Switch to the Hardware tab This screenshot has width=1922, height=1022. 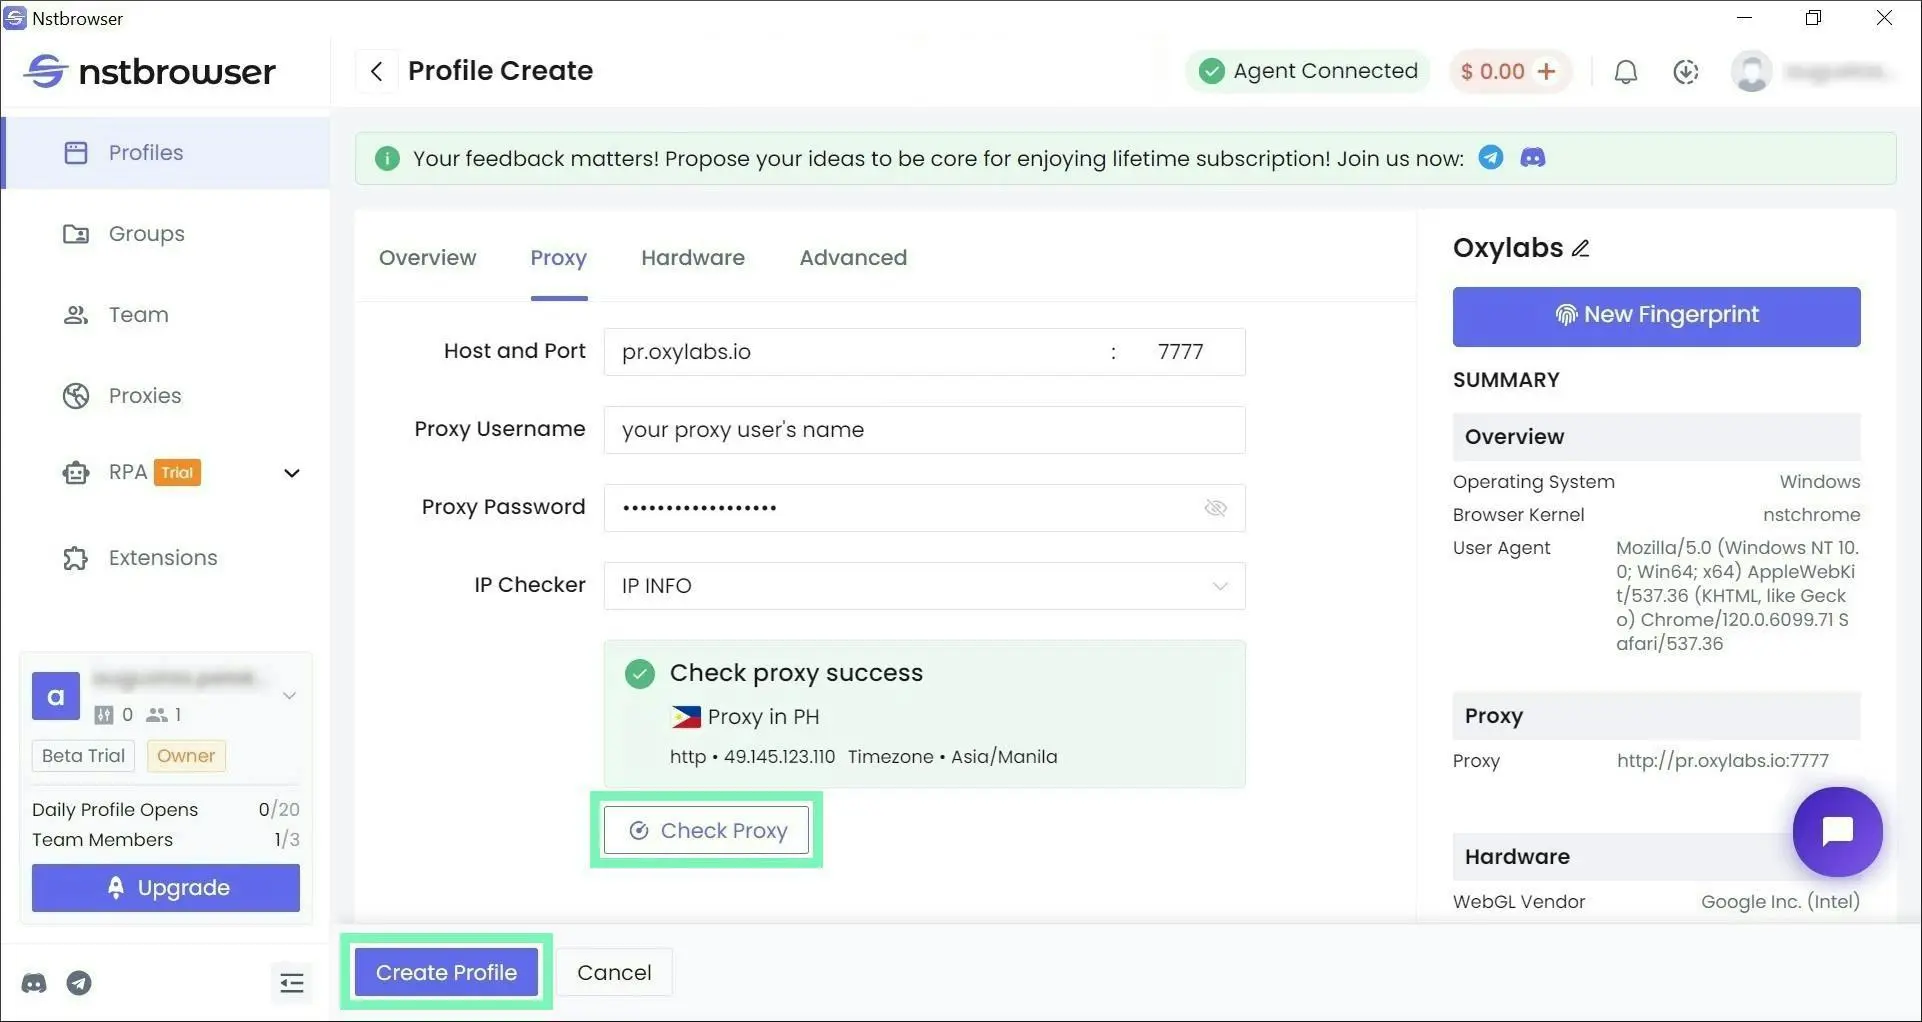[692, 258]
